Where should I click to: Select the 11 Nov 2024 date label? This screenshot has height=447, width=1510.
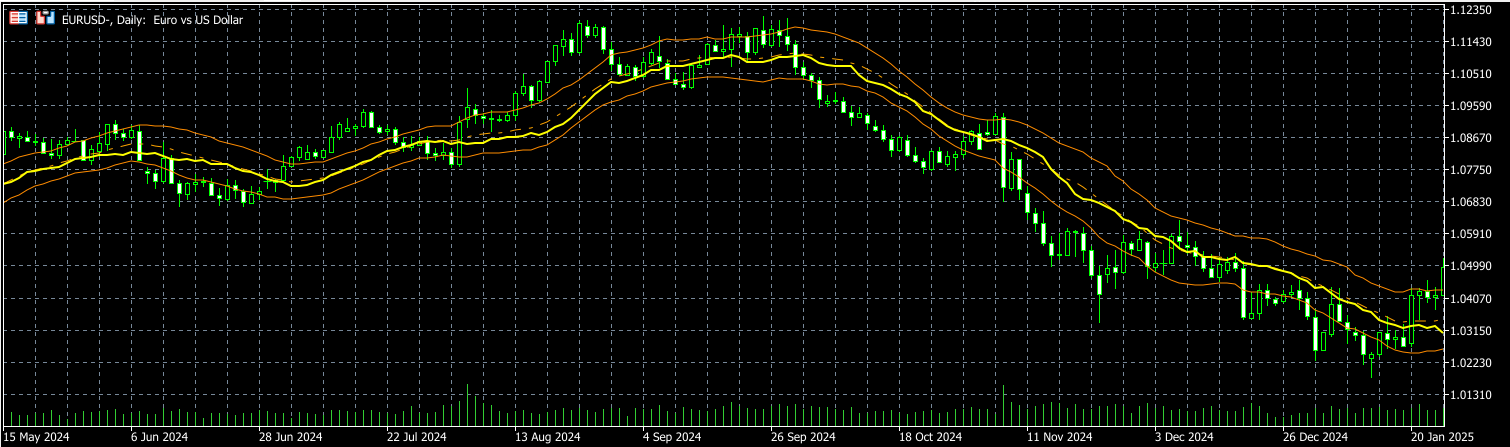coord(1060,438)
